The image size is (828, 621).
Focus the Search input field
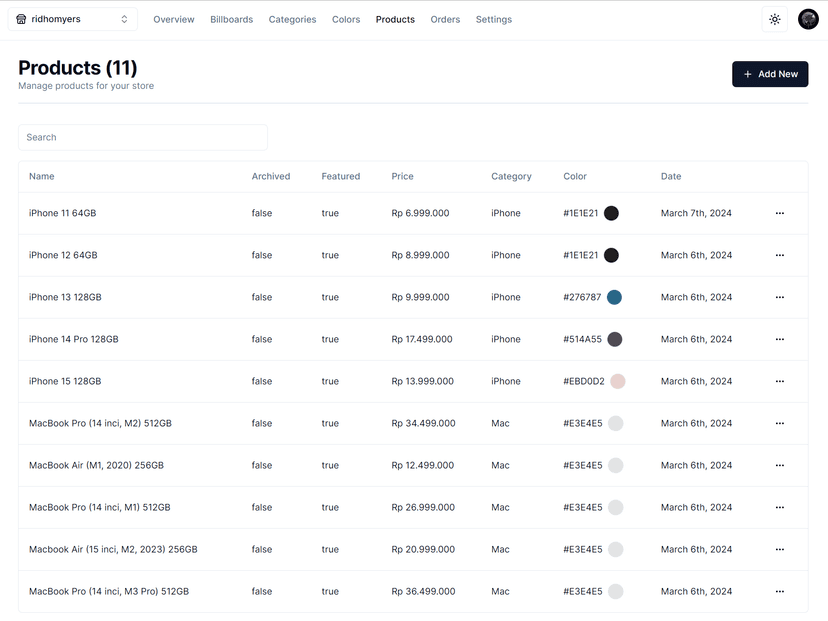pyautogui.click(x=143, y=137)
